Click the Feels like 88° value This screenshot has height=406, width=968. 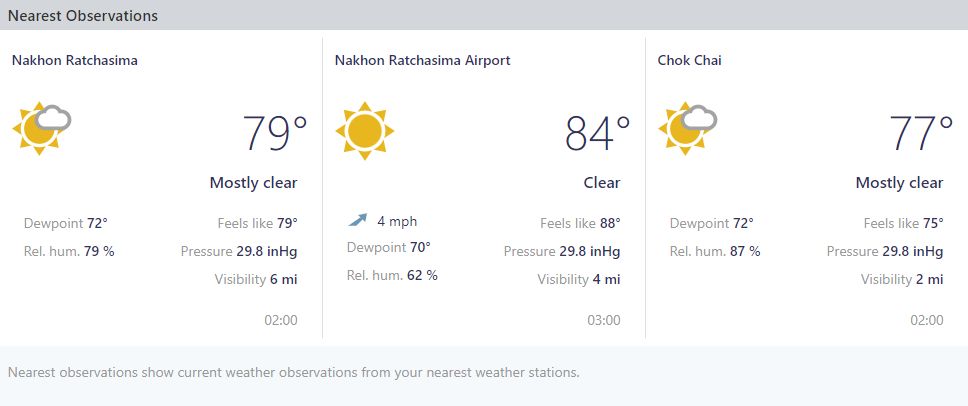pyautogui.click(x=580, y=223)
